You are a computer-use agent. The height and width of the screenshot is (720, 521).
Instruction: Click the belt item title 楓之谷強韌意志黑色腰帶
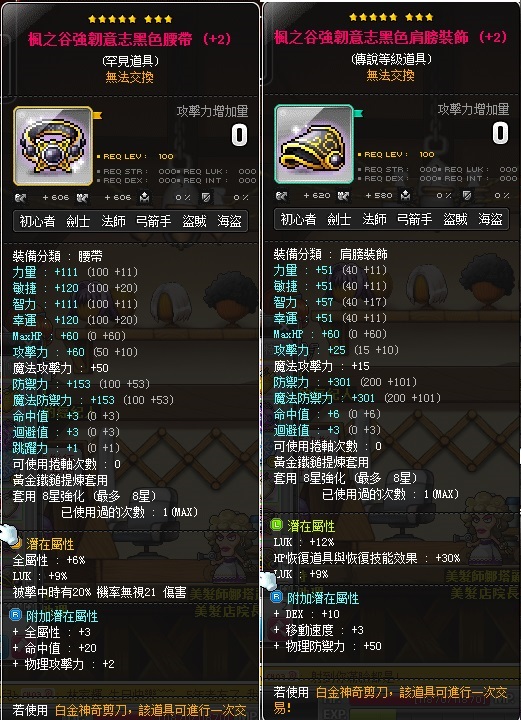pyautogui.click(x=110, y=39)
